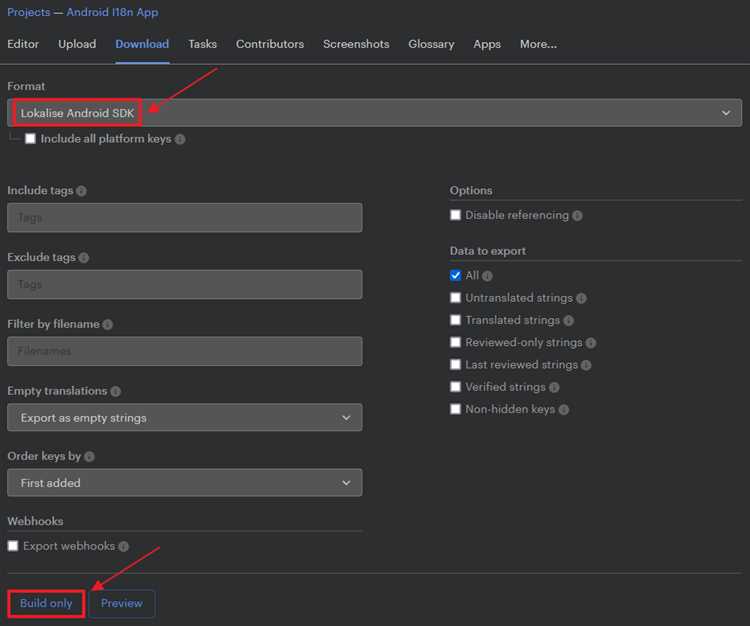The height and width of the screenshot is (626, 750).
Task: Click info icon next to All option
Action: [x=487, y=276]
